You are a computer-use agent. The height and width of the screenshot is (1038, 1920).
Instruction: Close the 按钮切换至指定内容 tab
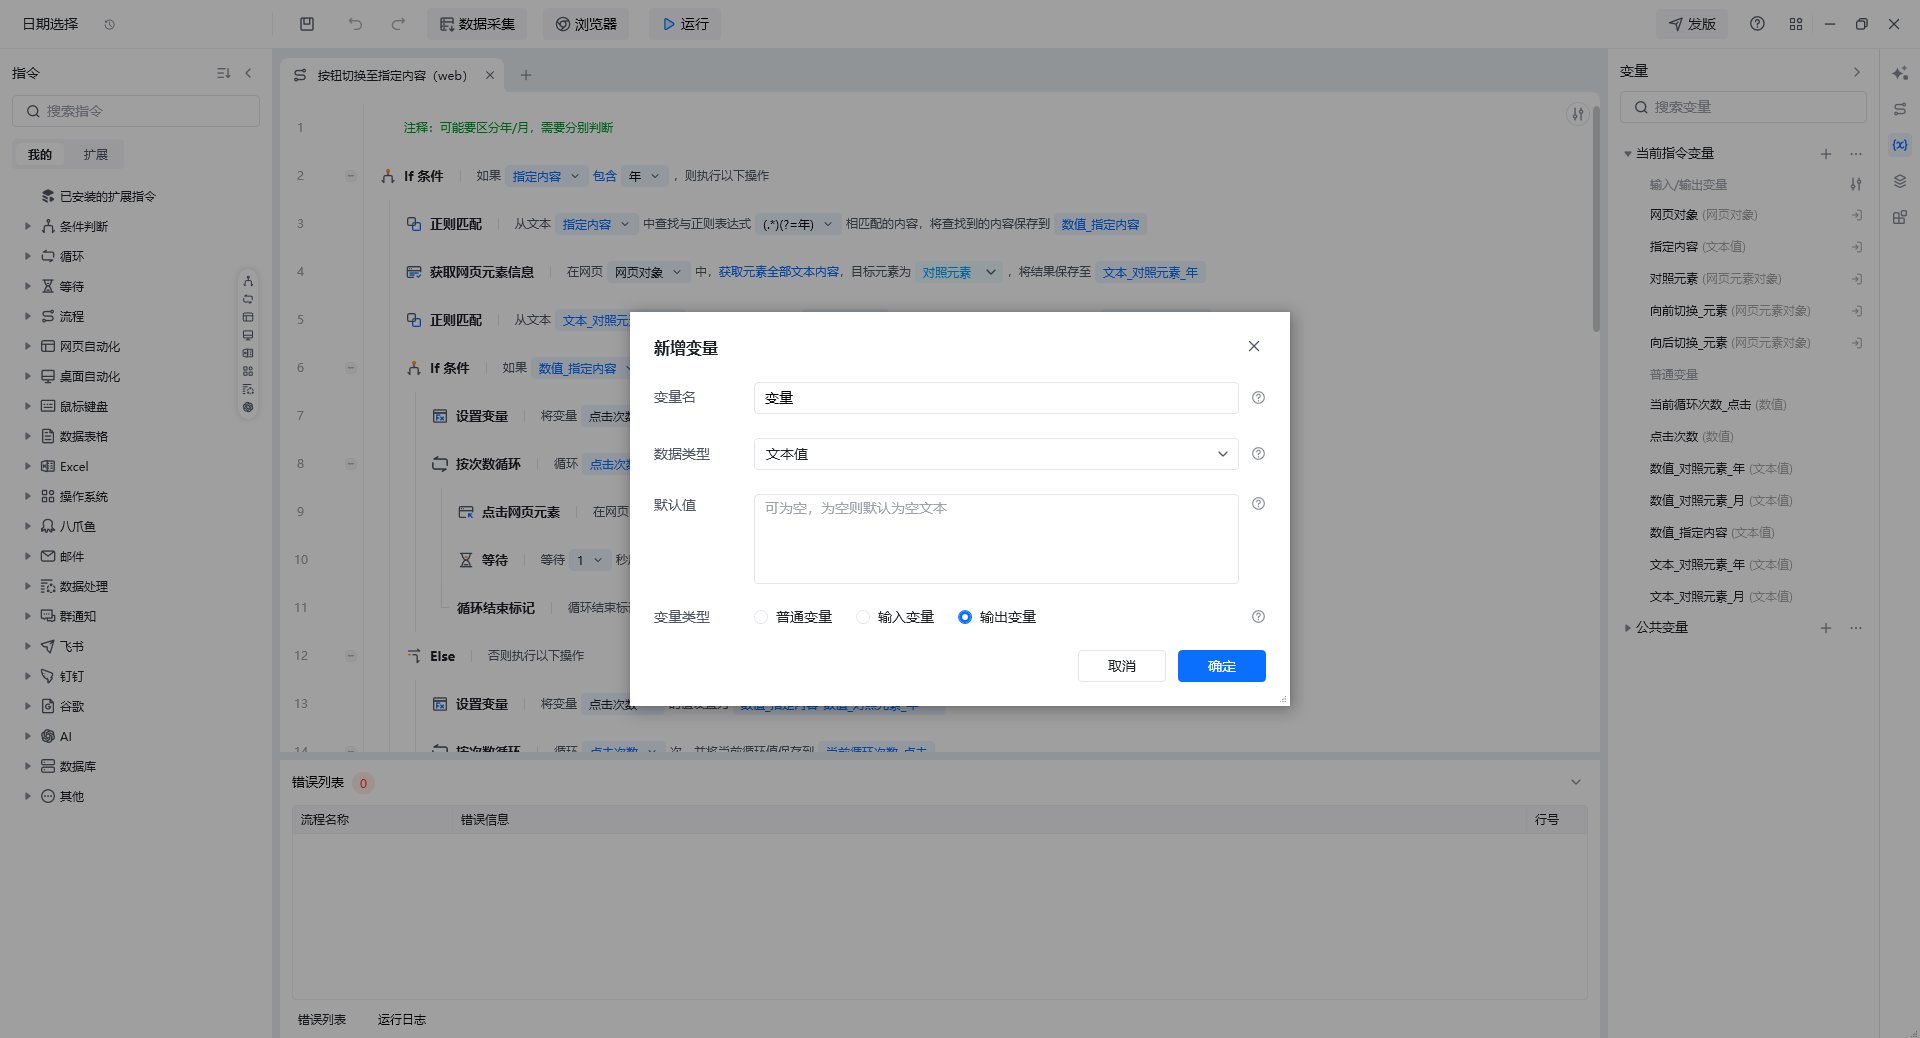pos(490,75)
